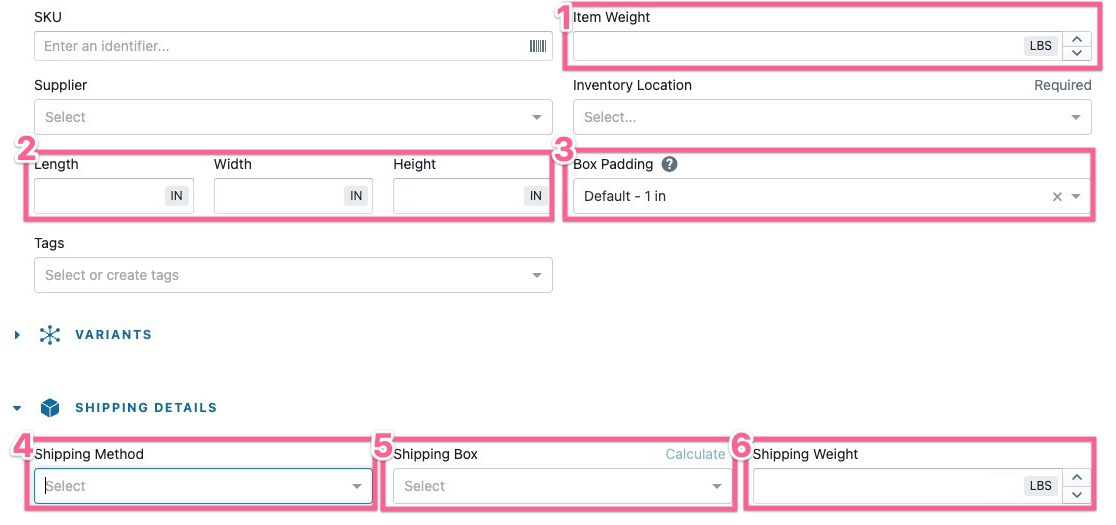
Task: Expand the Variants section
Action: pos(18,335)
